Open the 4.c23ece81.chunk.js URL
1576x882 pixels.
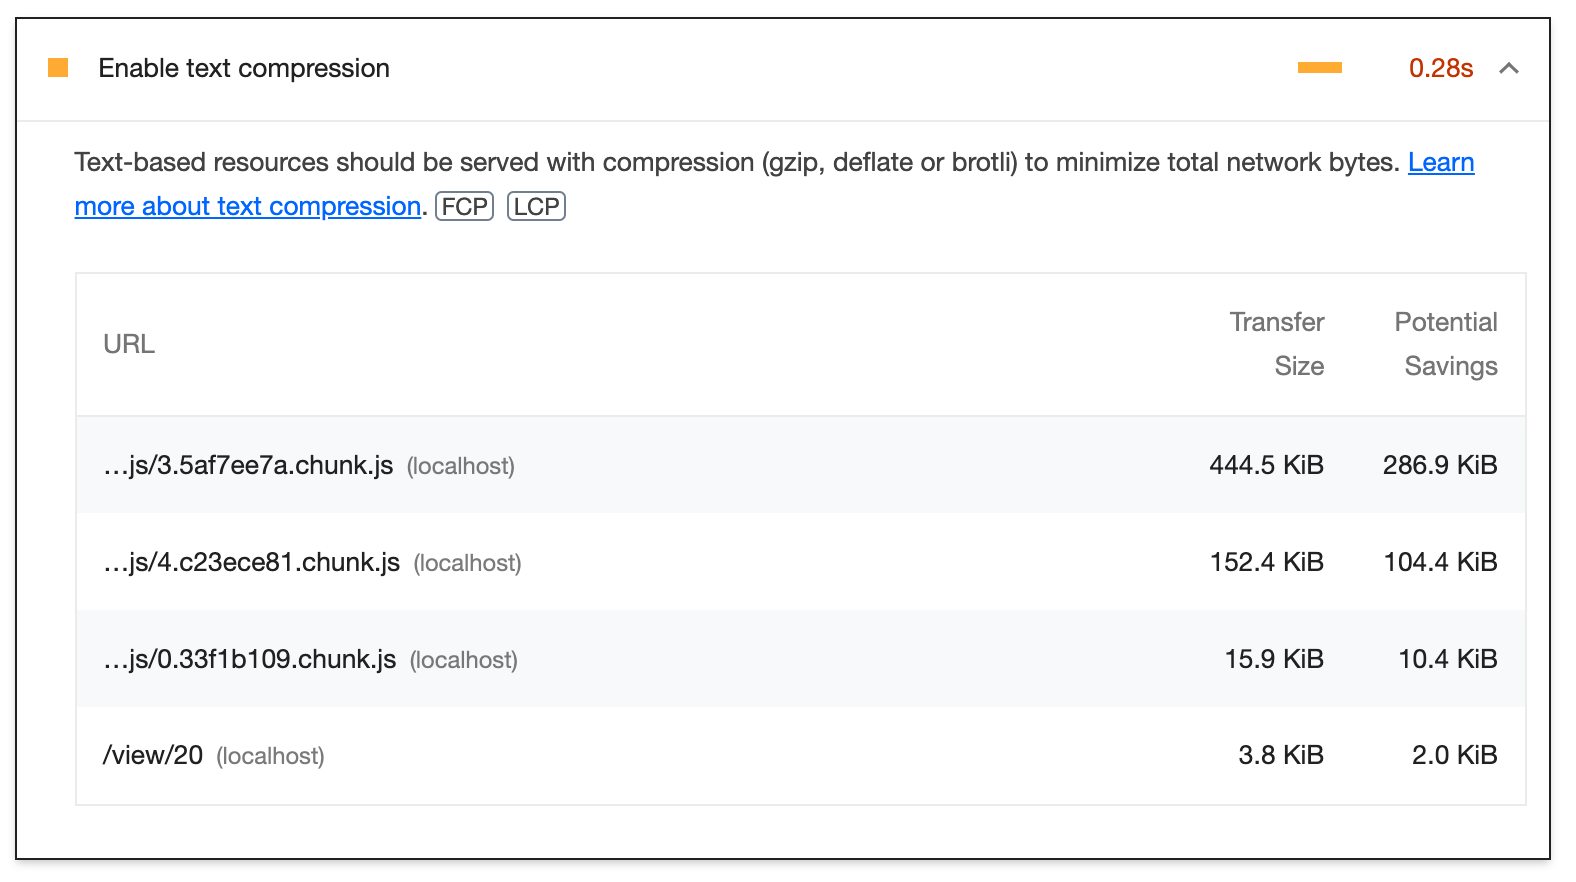pyautogui.click(x=252, y=563)
